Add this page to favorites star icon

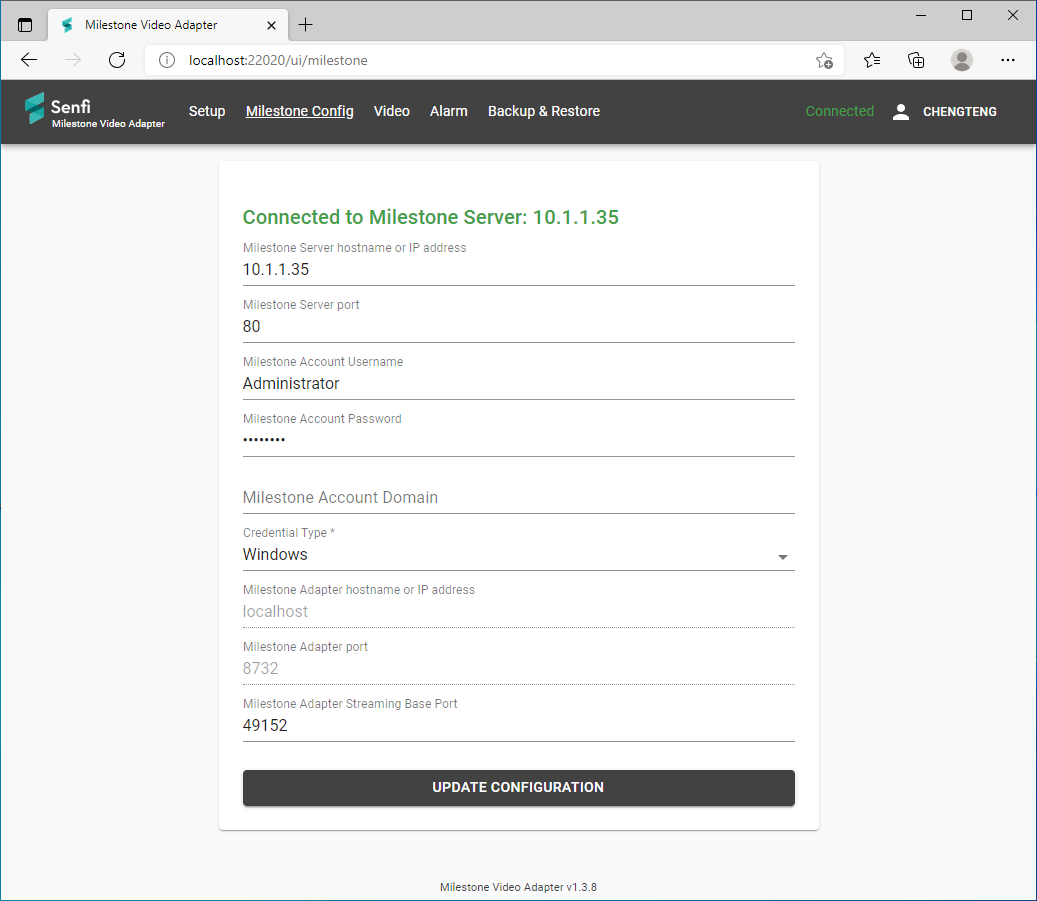(x=824, y=60)
